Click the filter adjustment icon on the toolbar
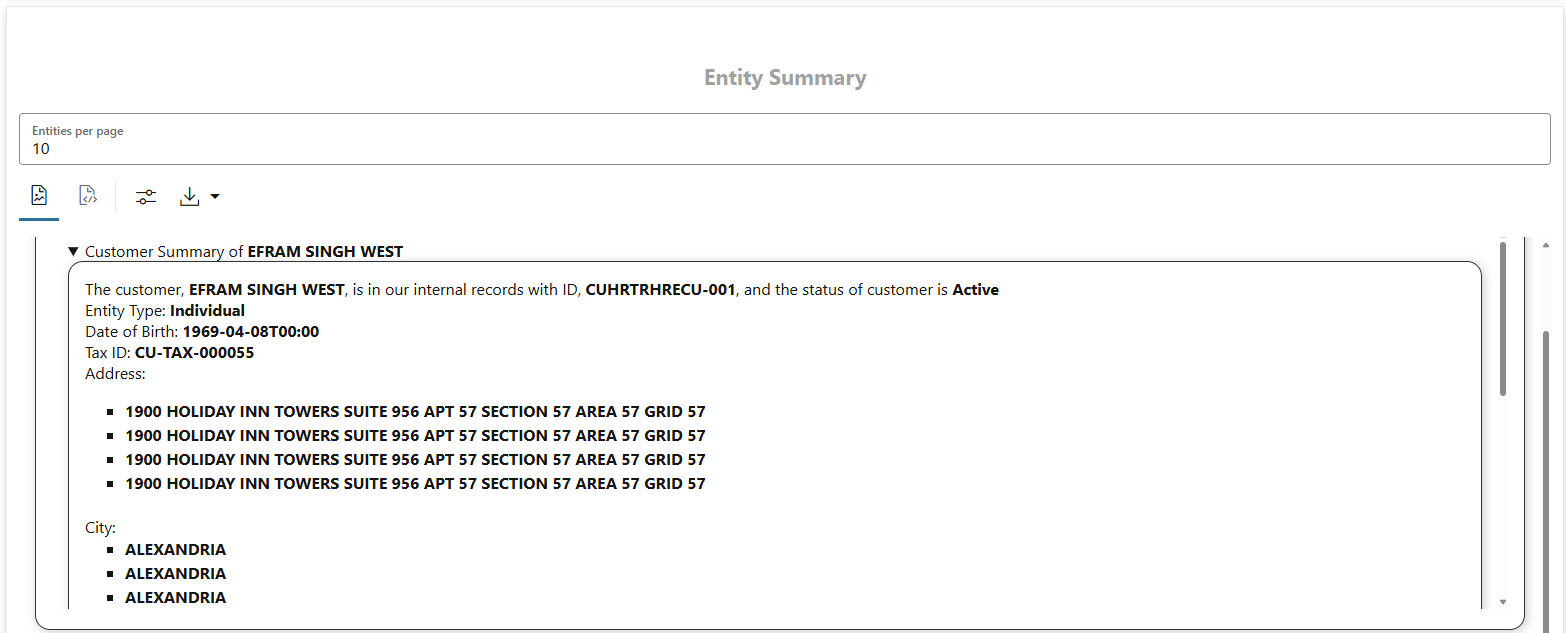The width and height of the screenshot is (1566, 633). point(145,196)
